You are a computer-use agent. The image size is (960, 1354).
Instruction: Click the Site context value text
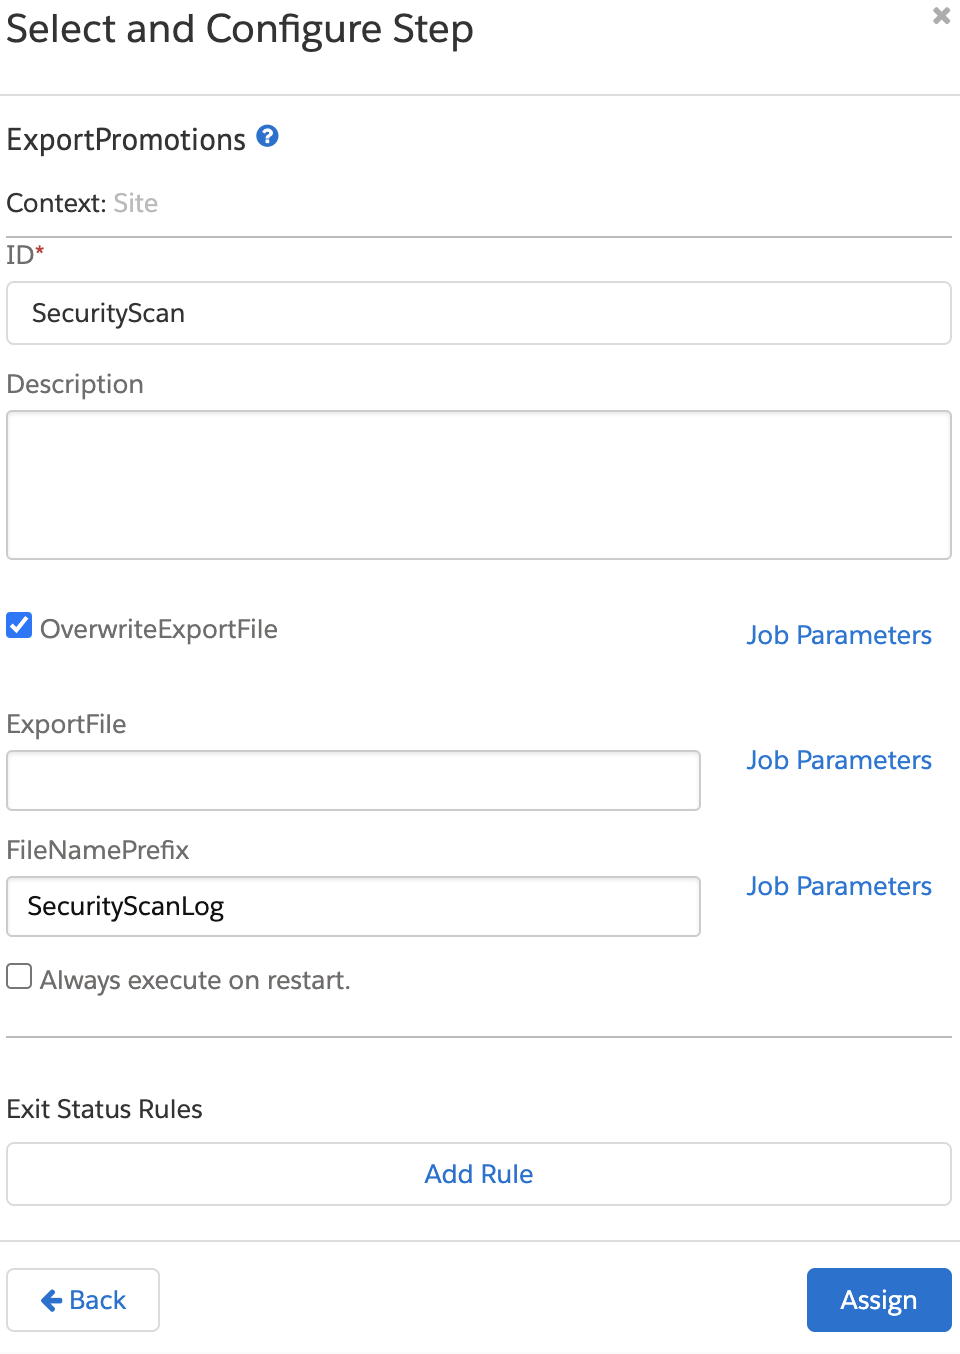(x=136, y=203)
